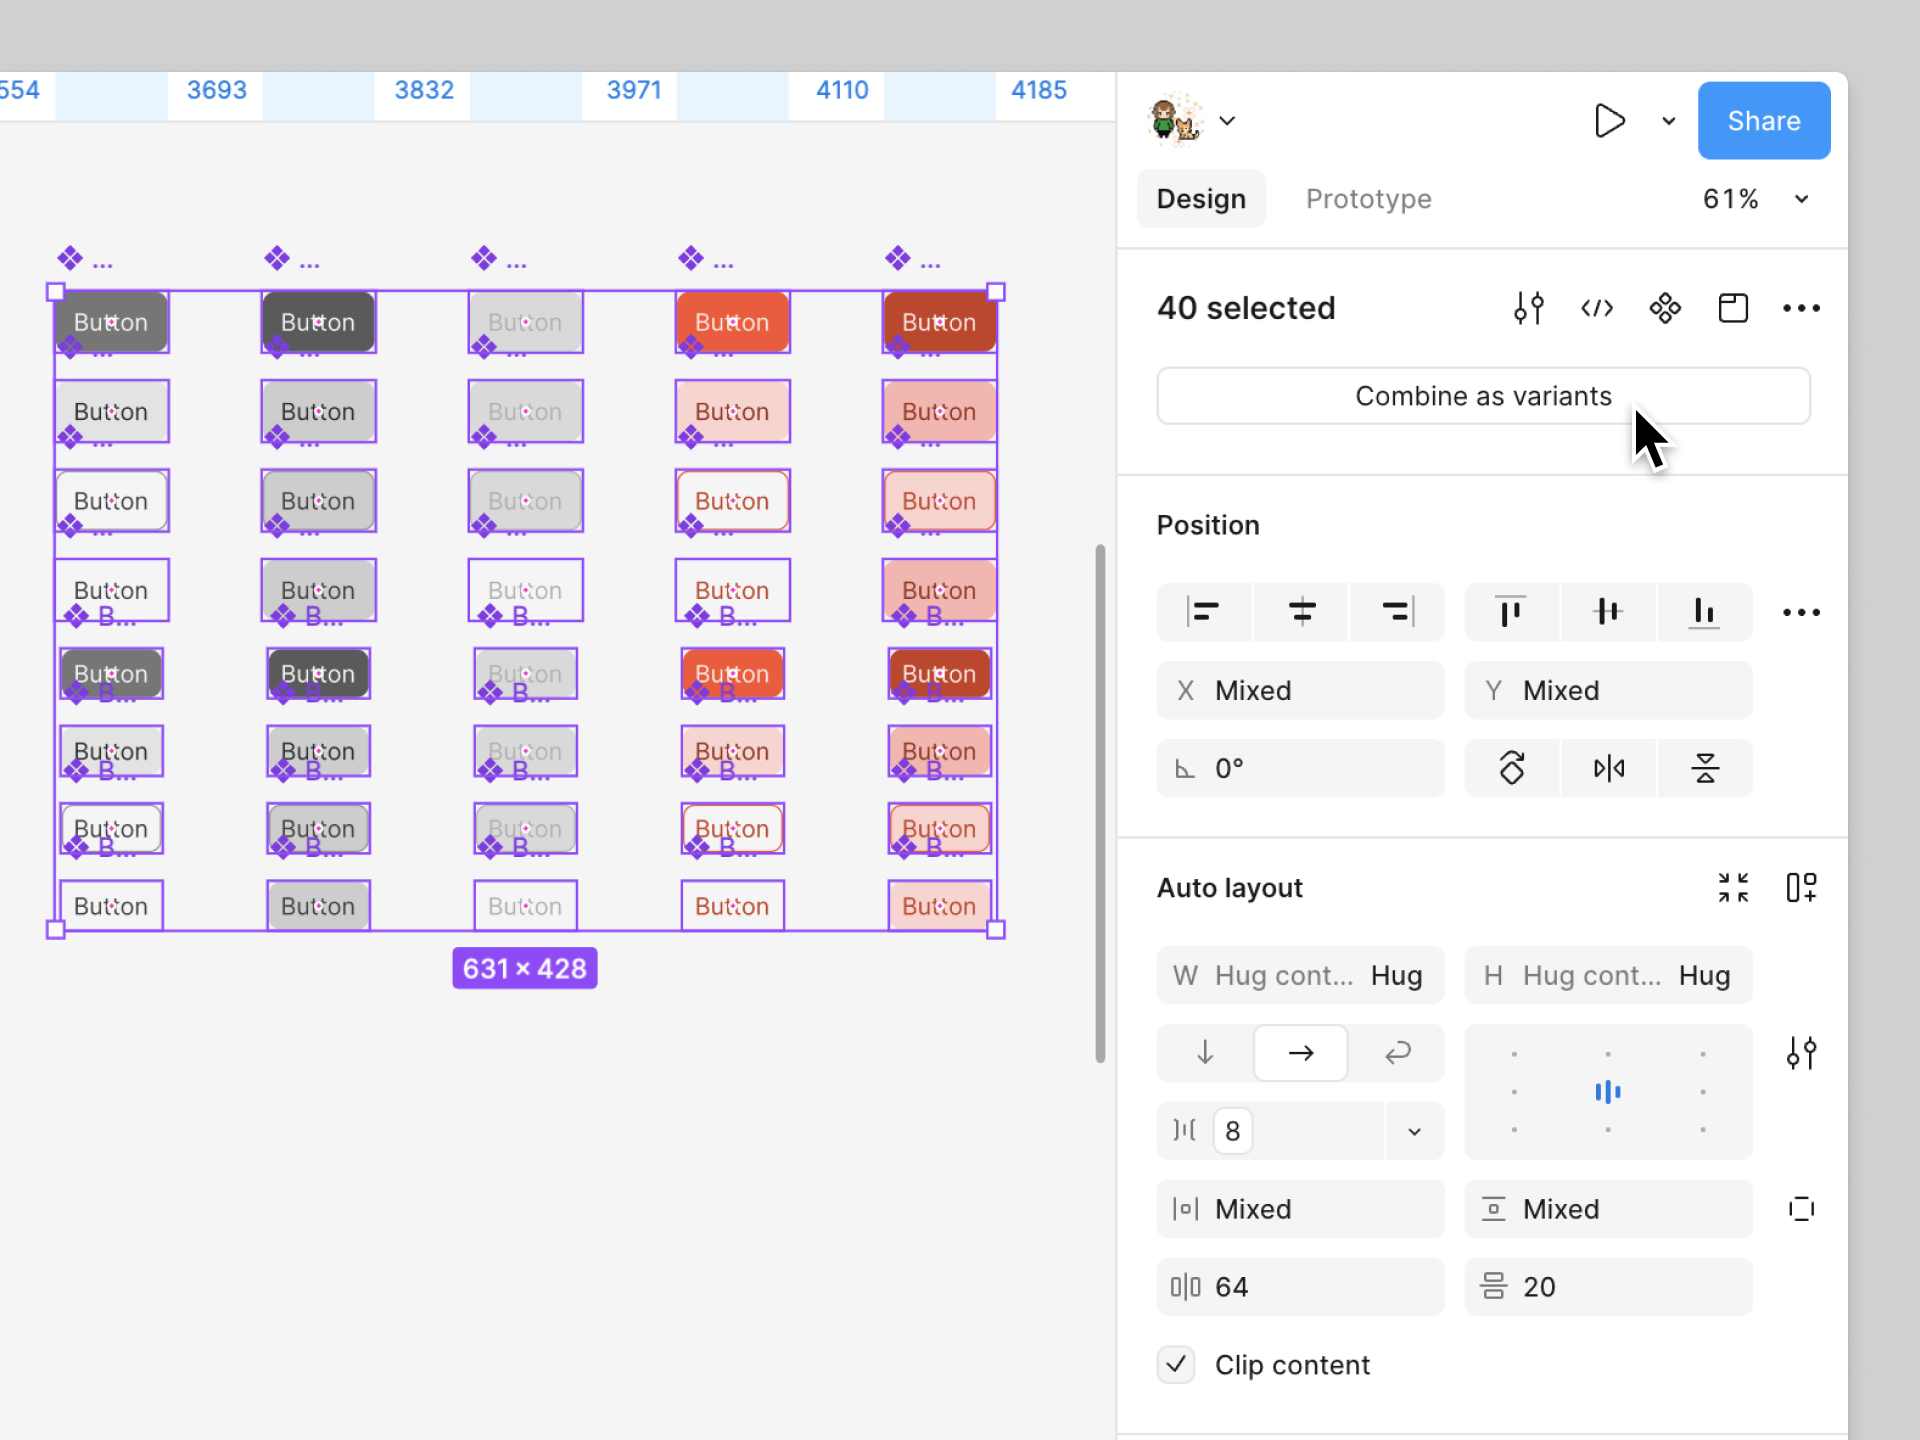Click the Dev mode code icon

pyautogui.click(x=1597, y=308)
